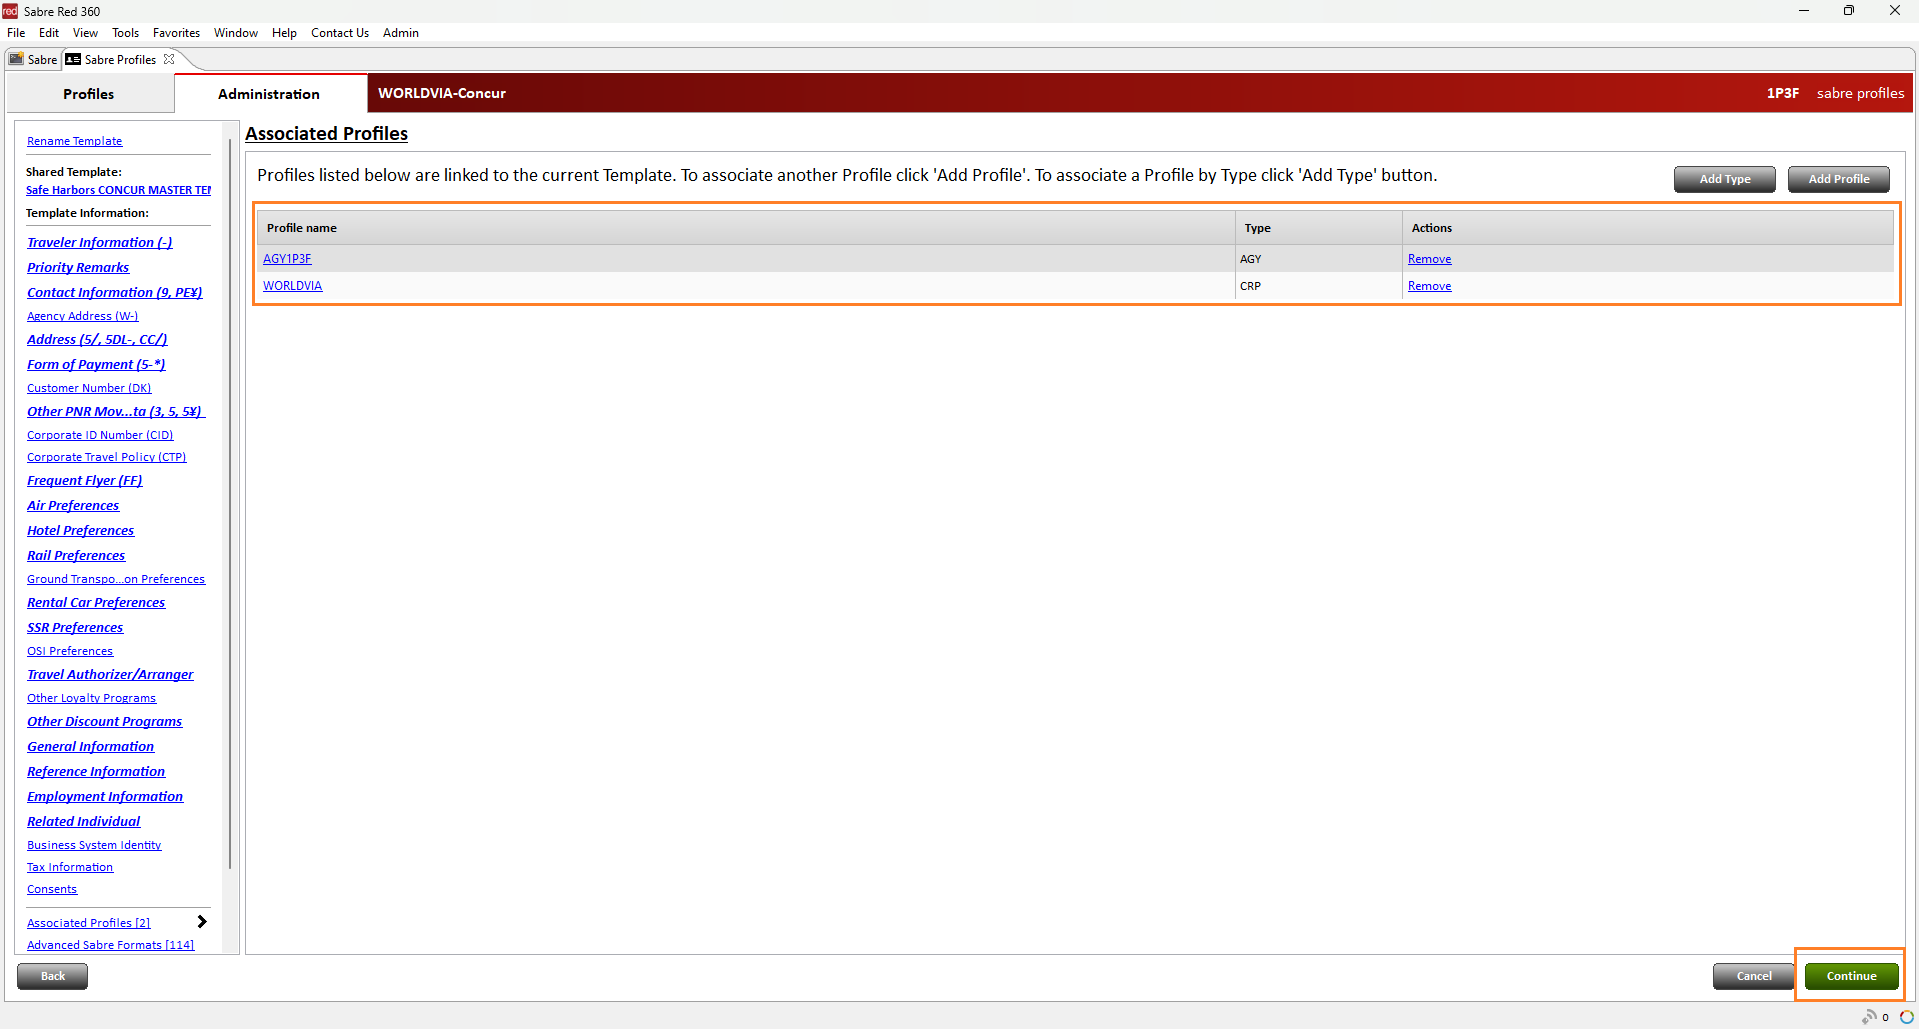The width and height of the screenshot is (1919, 1029).
Task: Open Advanced Sabre Formats [114] link
Action: (x=111, y=945)
